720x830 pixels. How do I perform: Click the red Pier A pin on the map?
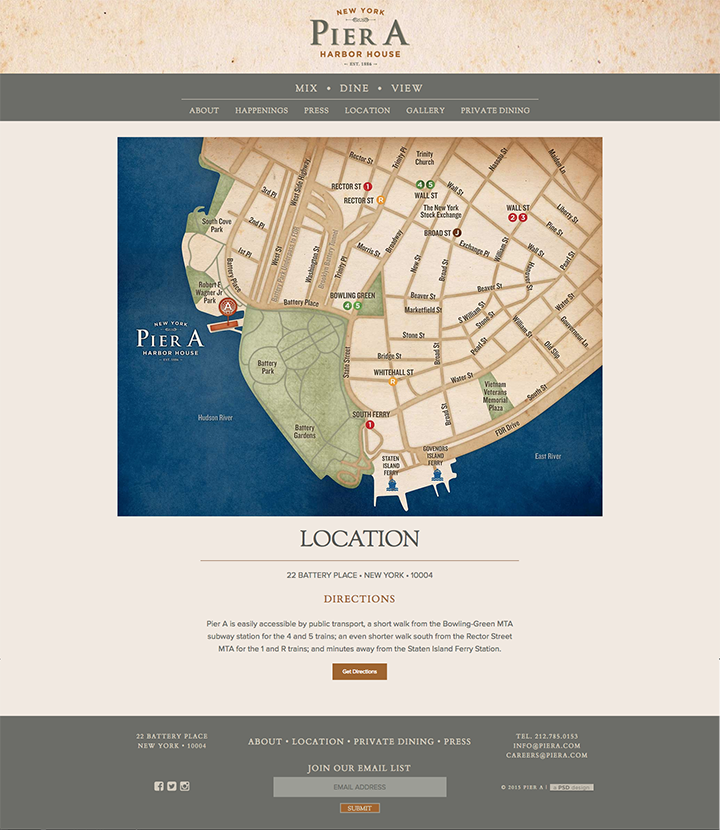(x=228, y=307)
